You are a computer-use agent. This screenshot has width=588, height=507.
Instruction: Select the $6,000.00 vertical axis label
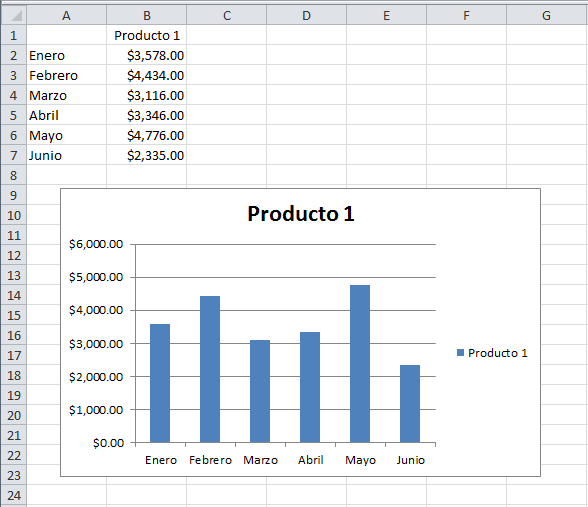pos(96,244)
